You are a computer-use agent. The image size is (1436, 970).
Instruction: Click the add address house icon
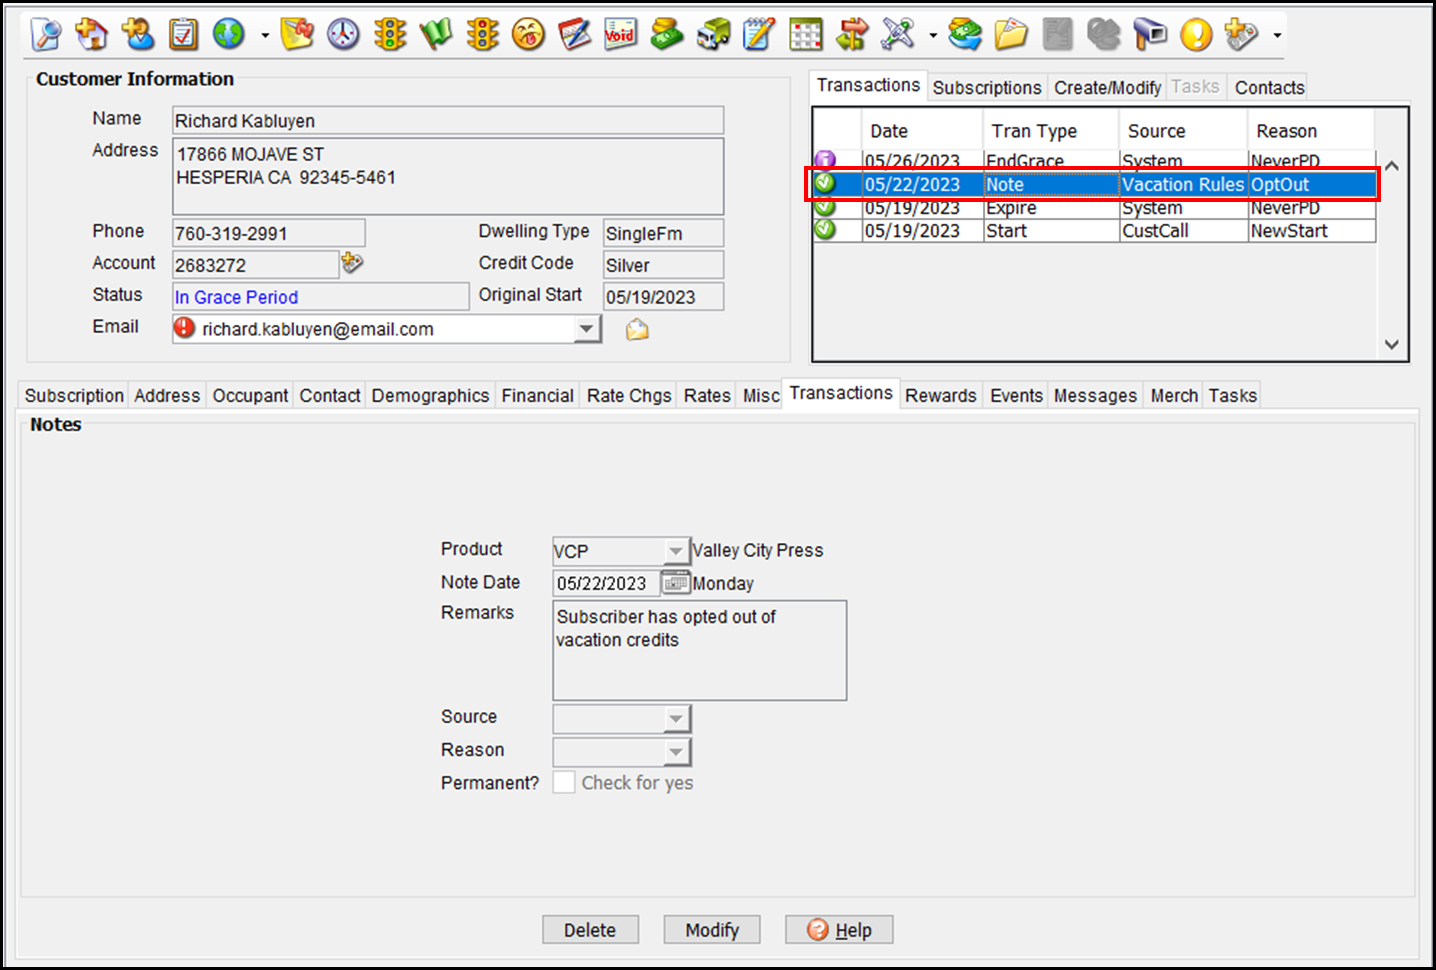point(92,35)
